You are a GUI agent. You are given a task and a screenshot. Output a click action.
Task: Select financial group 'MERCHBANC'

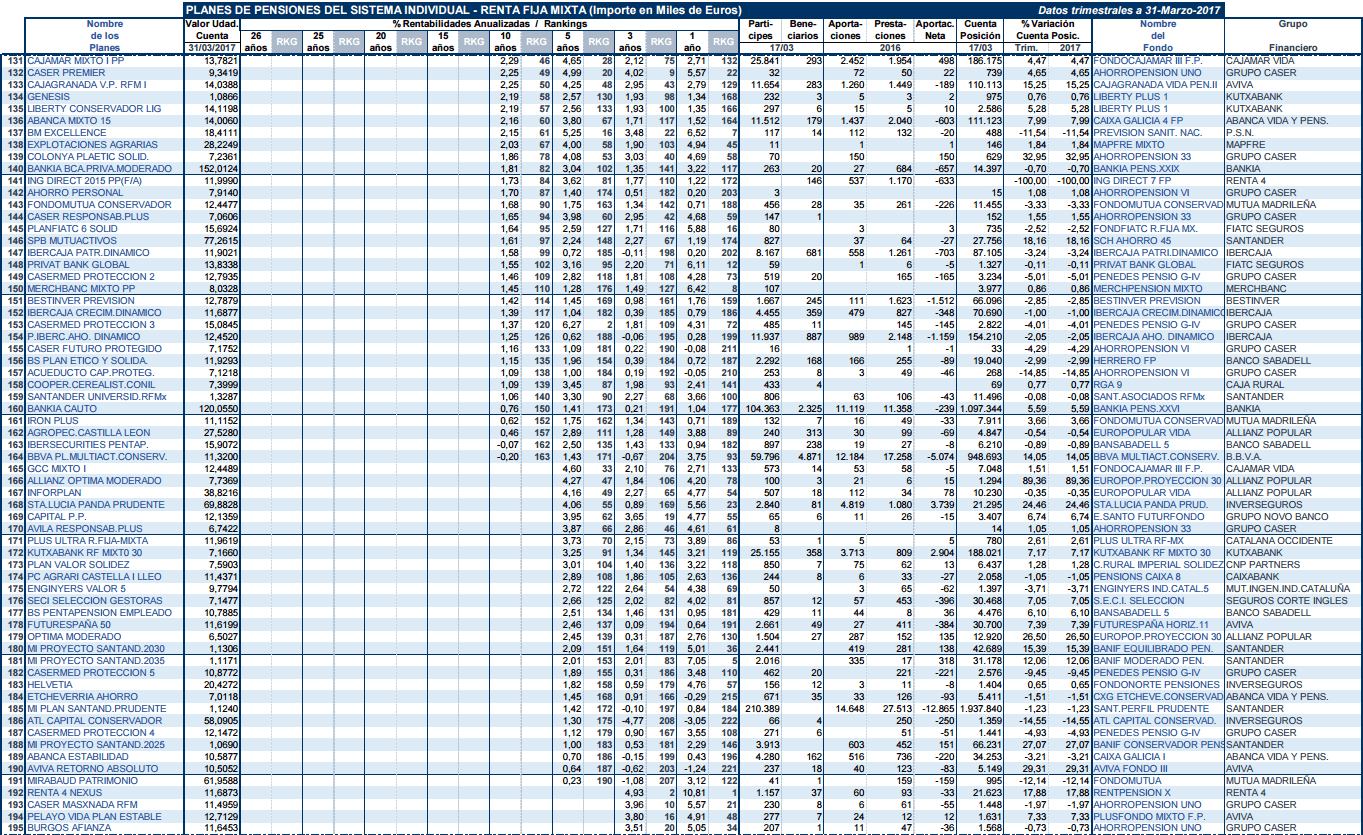pyautogui.click(x=1256, y=289)
